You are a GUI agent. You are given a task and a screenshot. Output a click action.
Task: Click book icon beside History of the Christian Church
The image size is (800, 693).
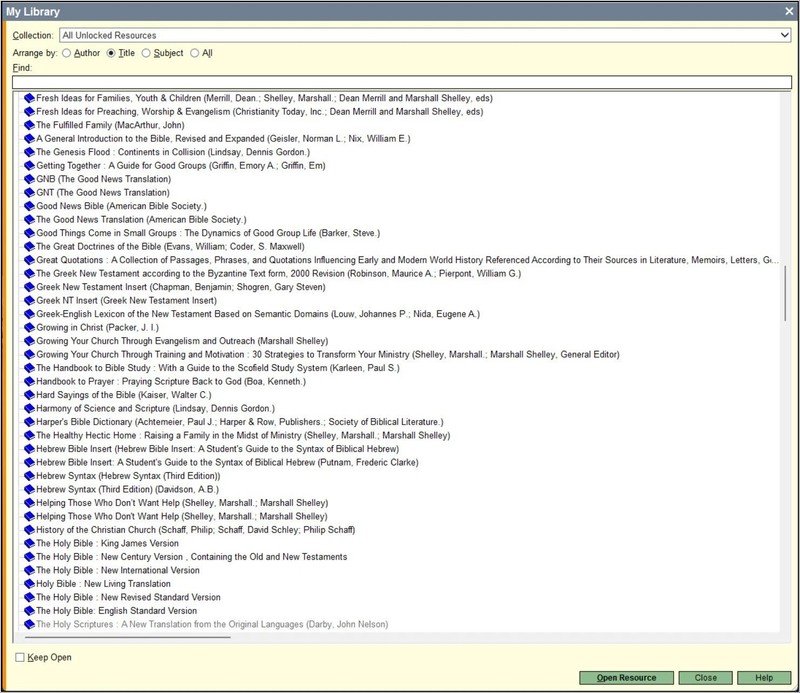(29, 530)
